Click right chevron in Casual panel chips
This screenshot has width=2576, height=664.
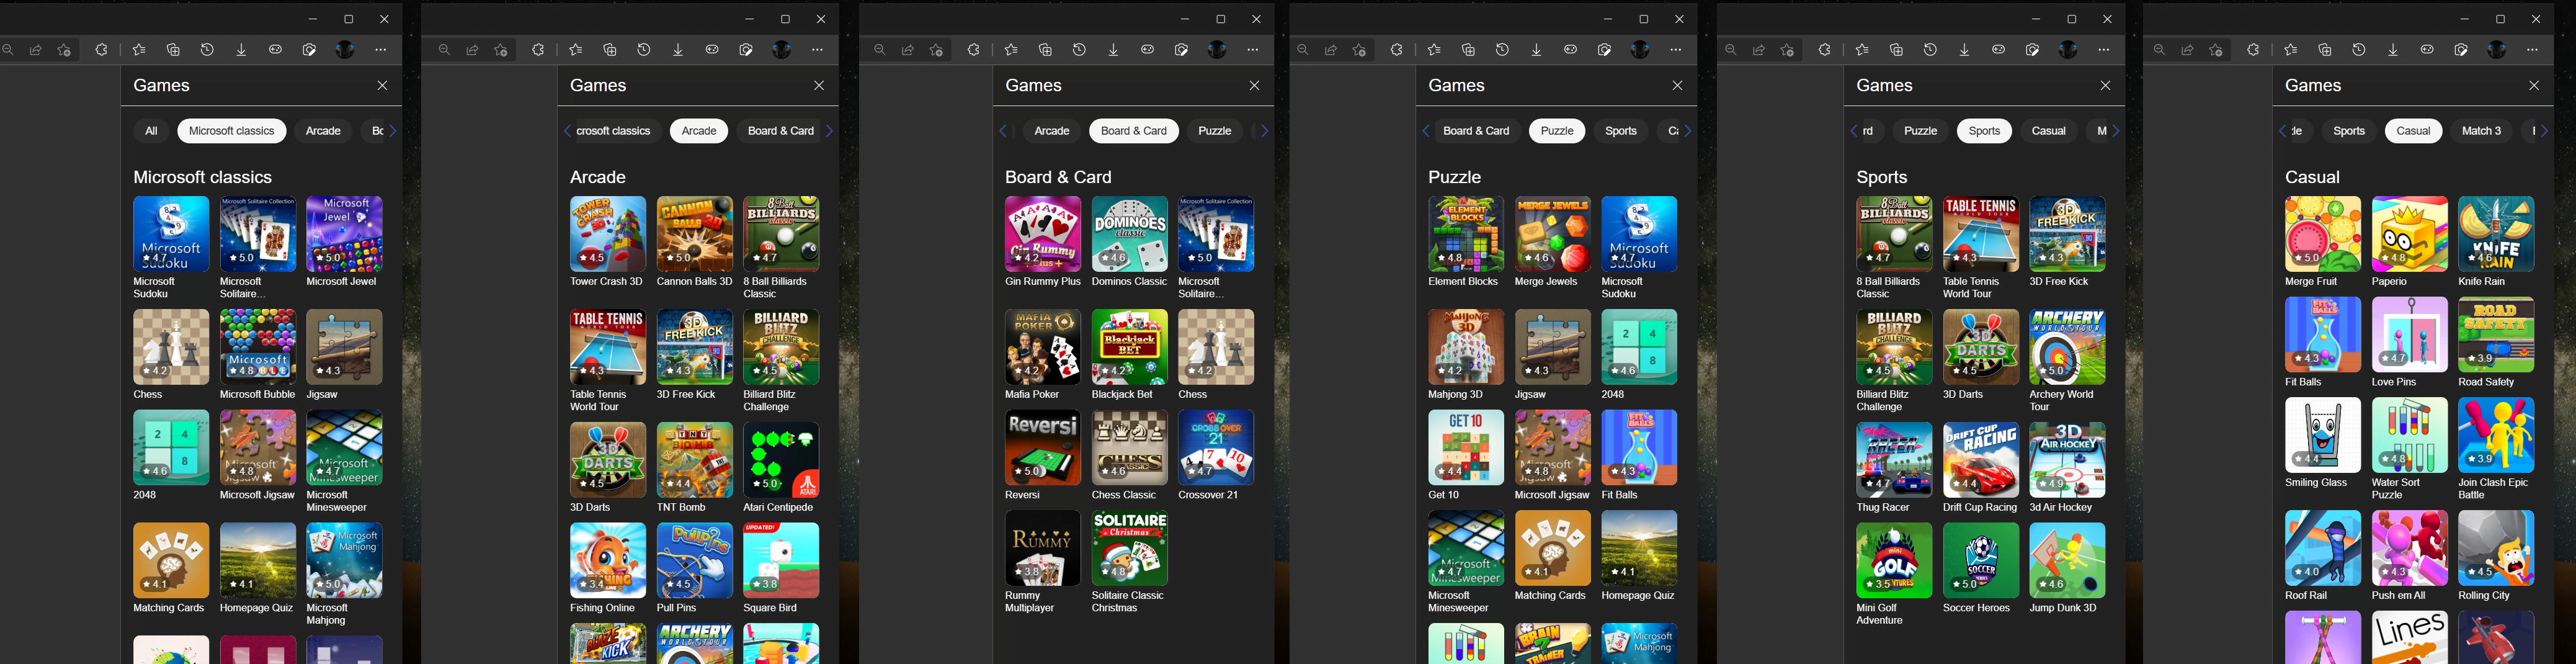coord(2545,131)
